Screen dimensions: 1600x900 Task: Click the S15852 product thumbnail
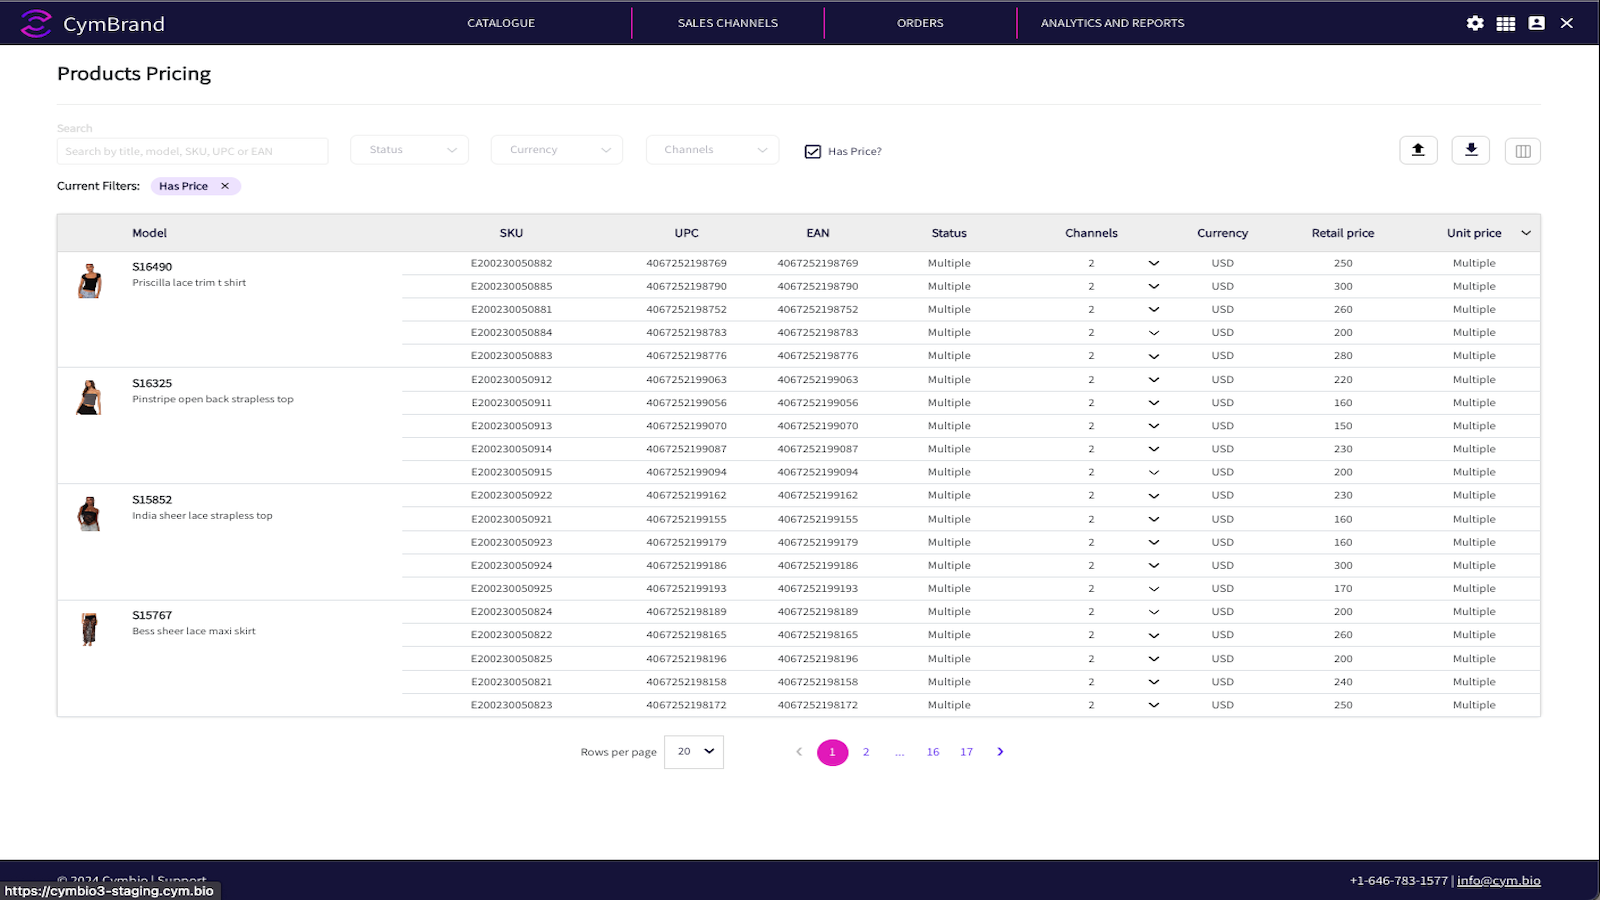[90, 513]
